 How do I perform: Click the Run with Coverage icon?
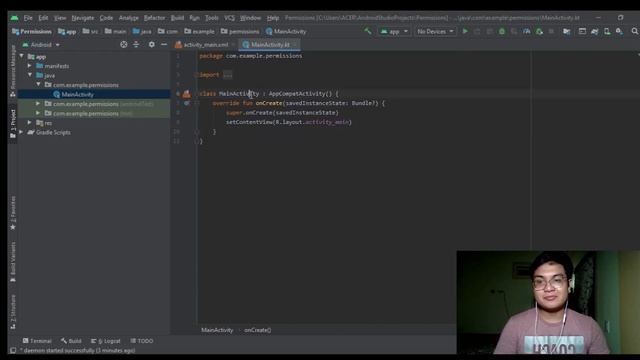pyautogui.click(x=514, y=31)
